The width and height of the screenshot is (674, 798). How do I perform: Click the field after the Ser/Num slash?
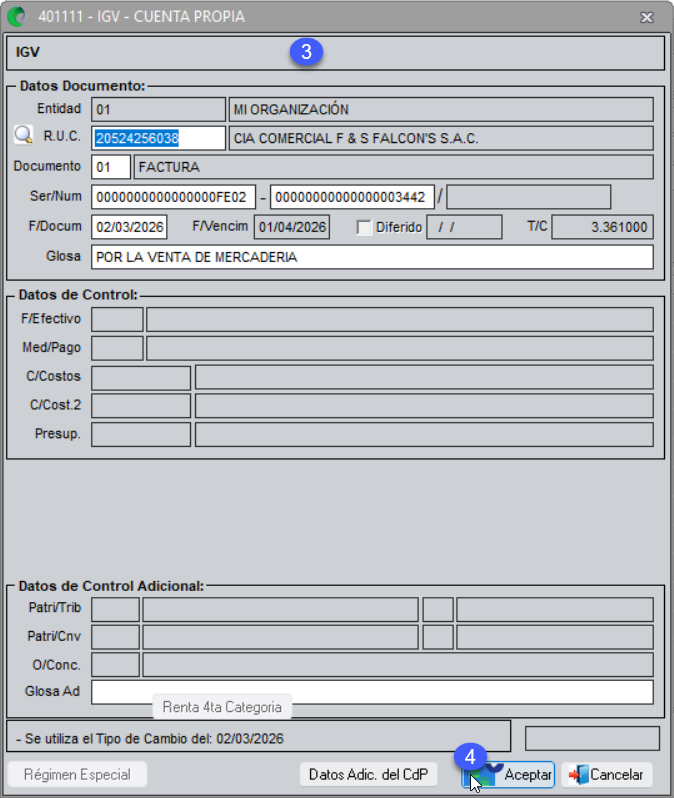click(528, 197)
